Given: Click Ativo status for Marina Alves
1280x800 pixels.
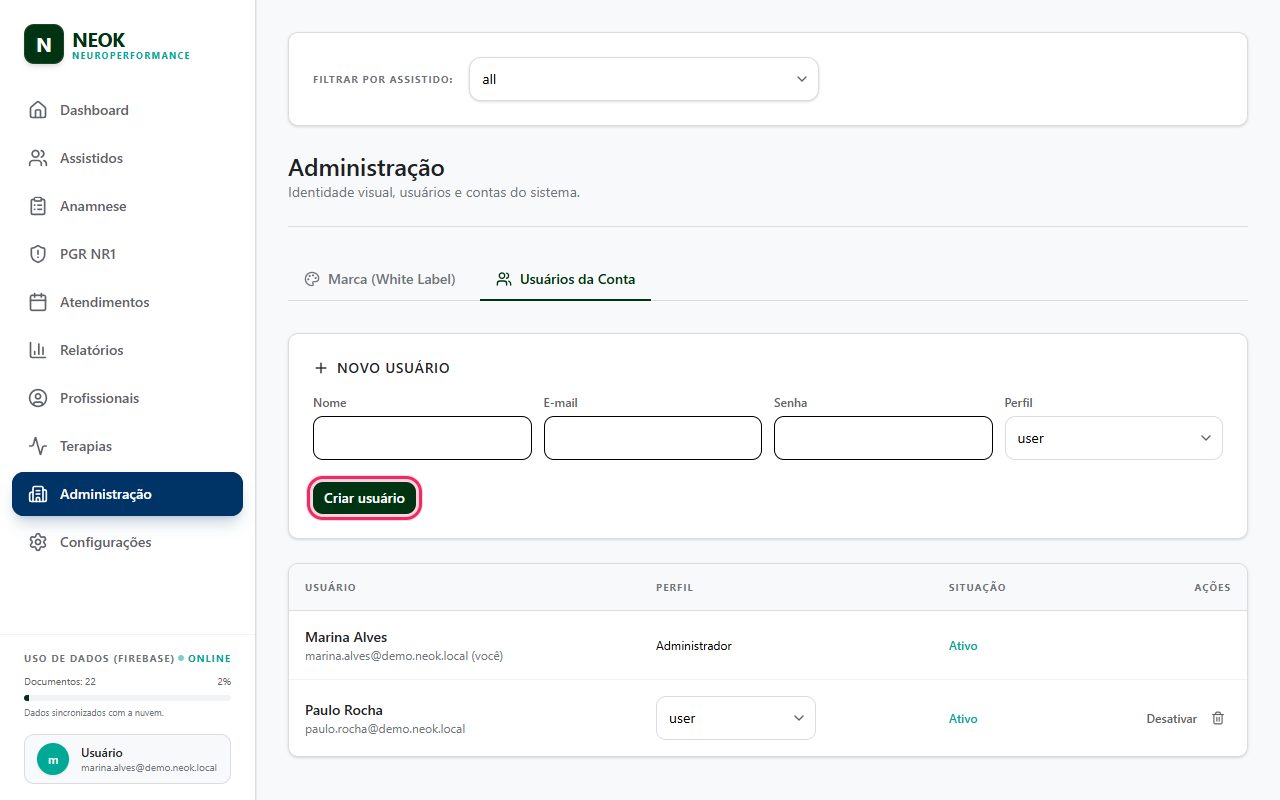Looking at the screenshot, I should (963, 646).
